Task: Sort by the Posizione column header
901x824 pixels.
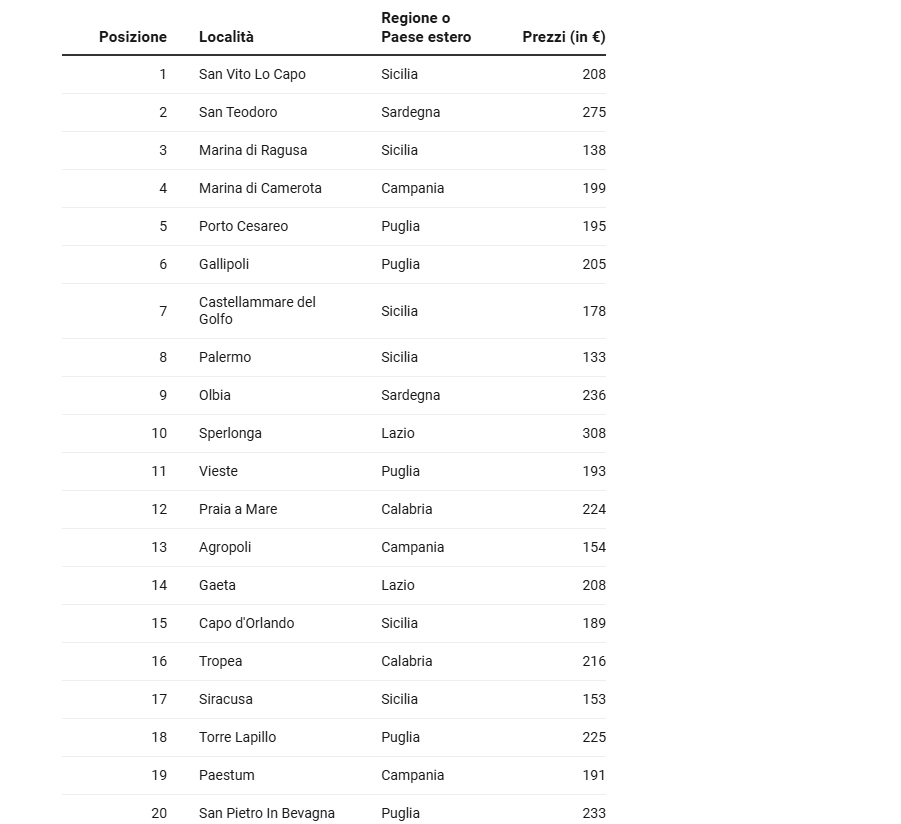Action: pos(133,37)
